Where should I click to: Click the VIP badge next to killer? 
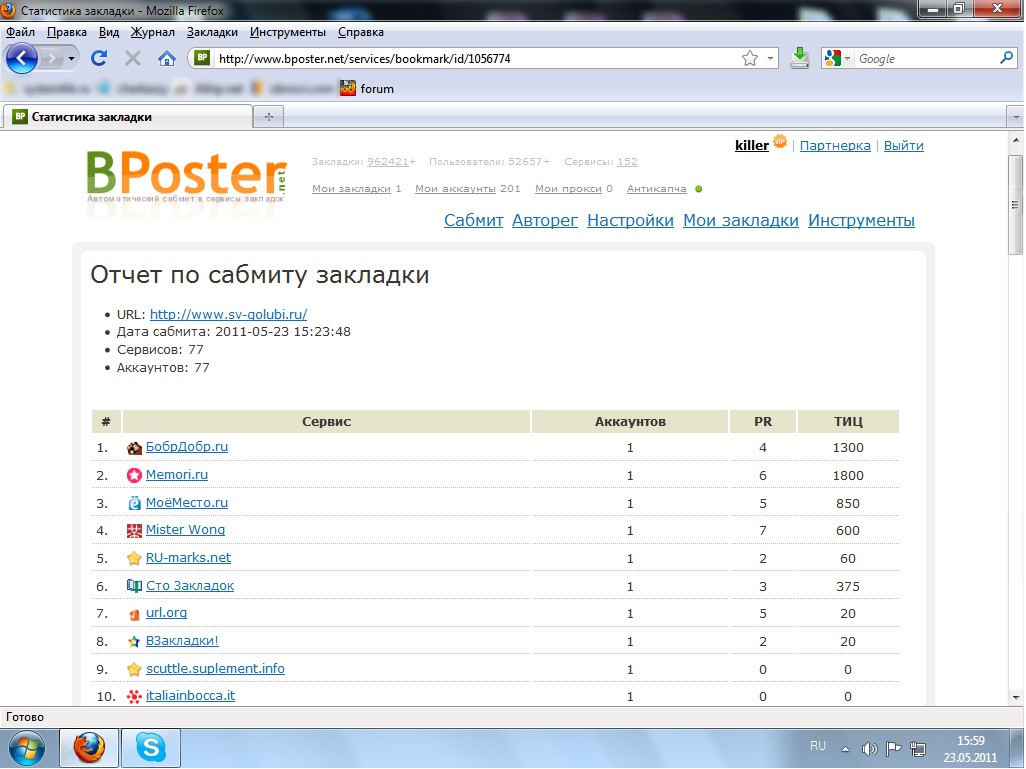tap(779, 141)
